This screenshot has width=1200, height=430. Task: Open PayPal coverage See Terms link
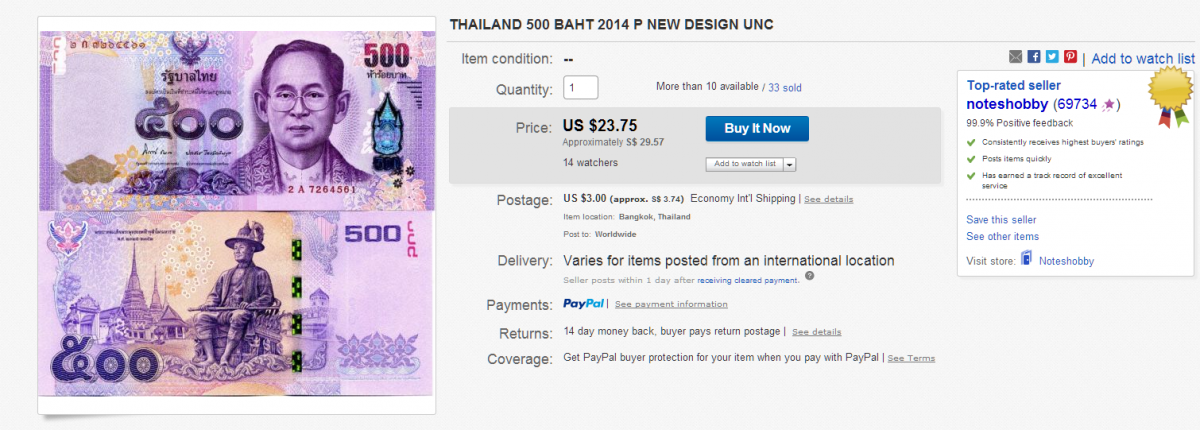click(x=911, y=358)
